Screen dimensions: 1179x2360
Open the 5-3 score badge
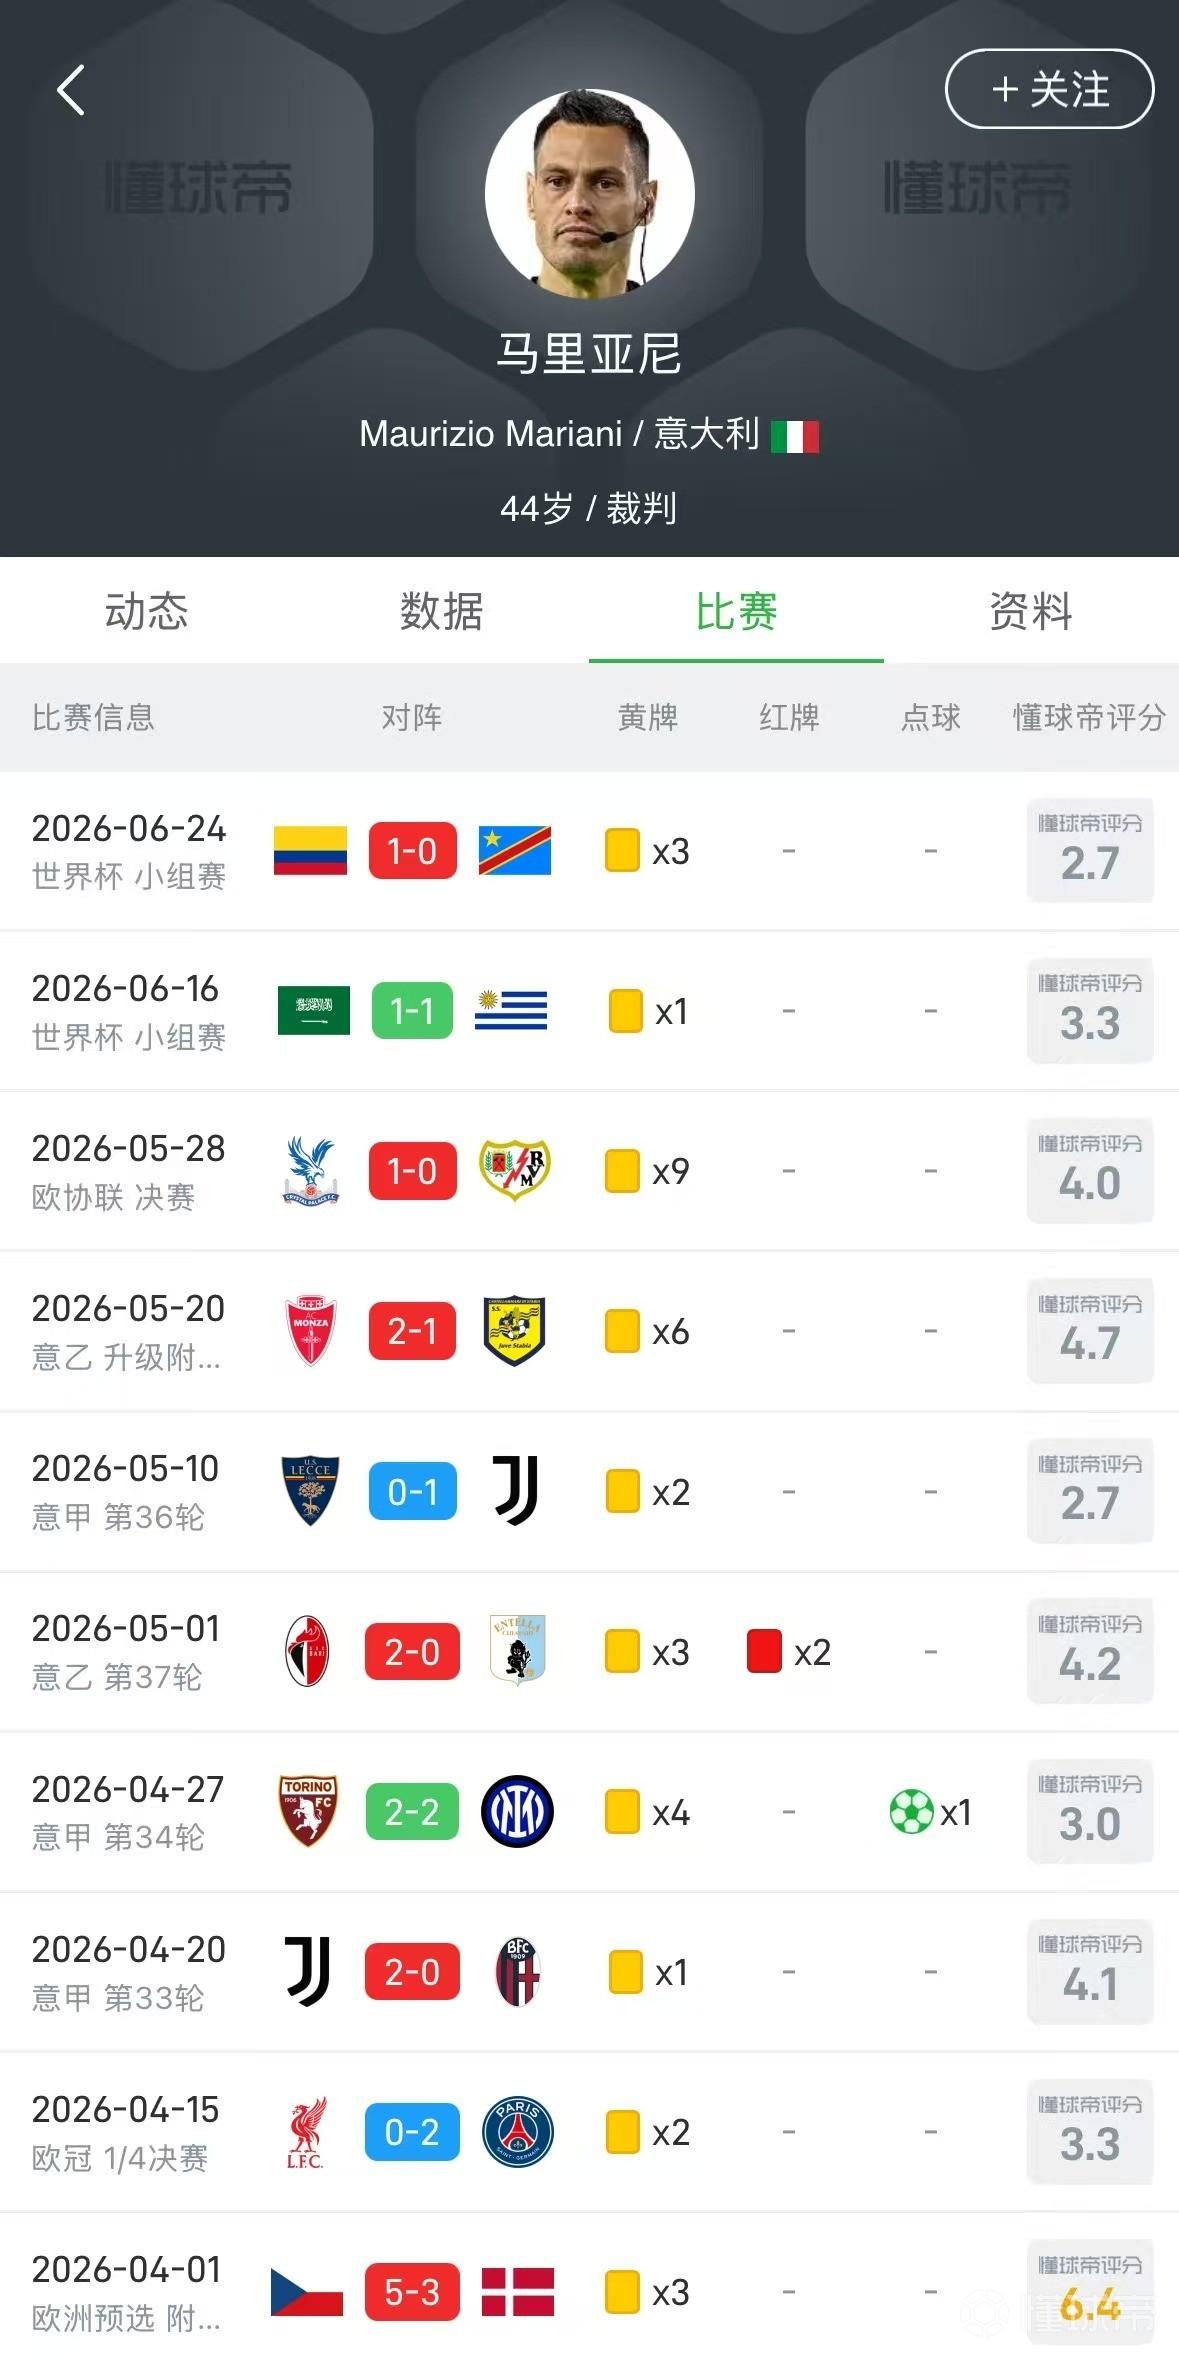point(412,2291)
